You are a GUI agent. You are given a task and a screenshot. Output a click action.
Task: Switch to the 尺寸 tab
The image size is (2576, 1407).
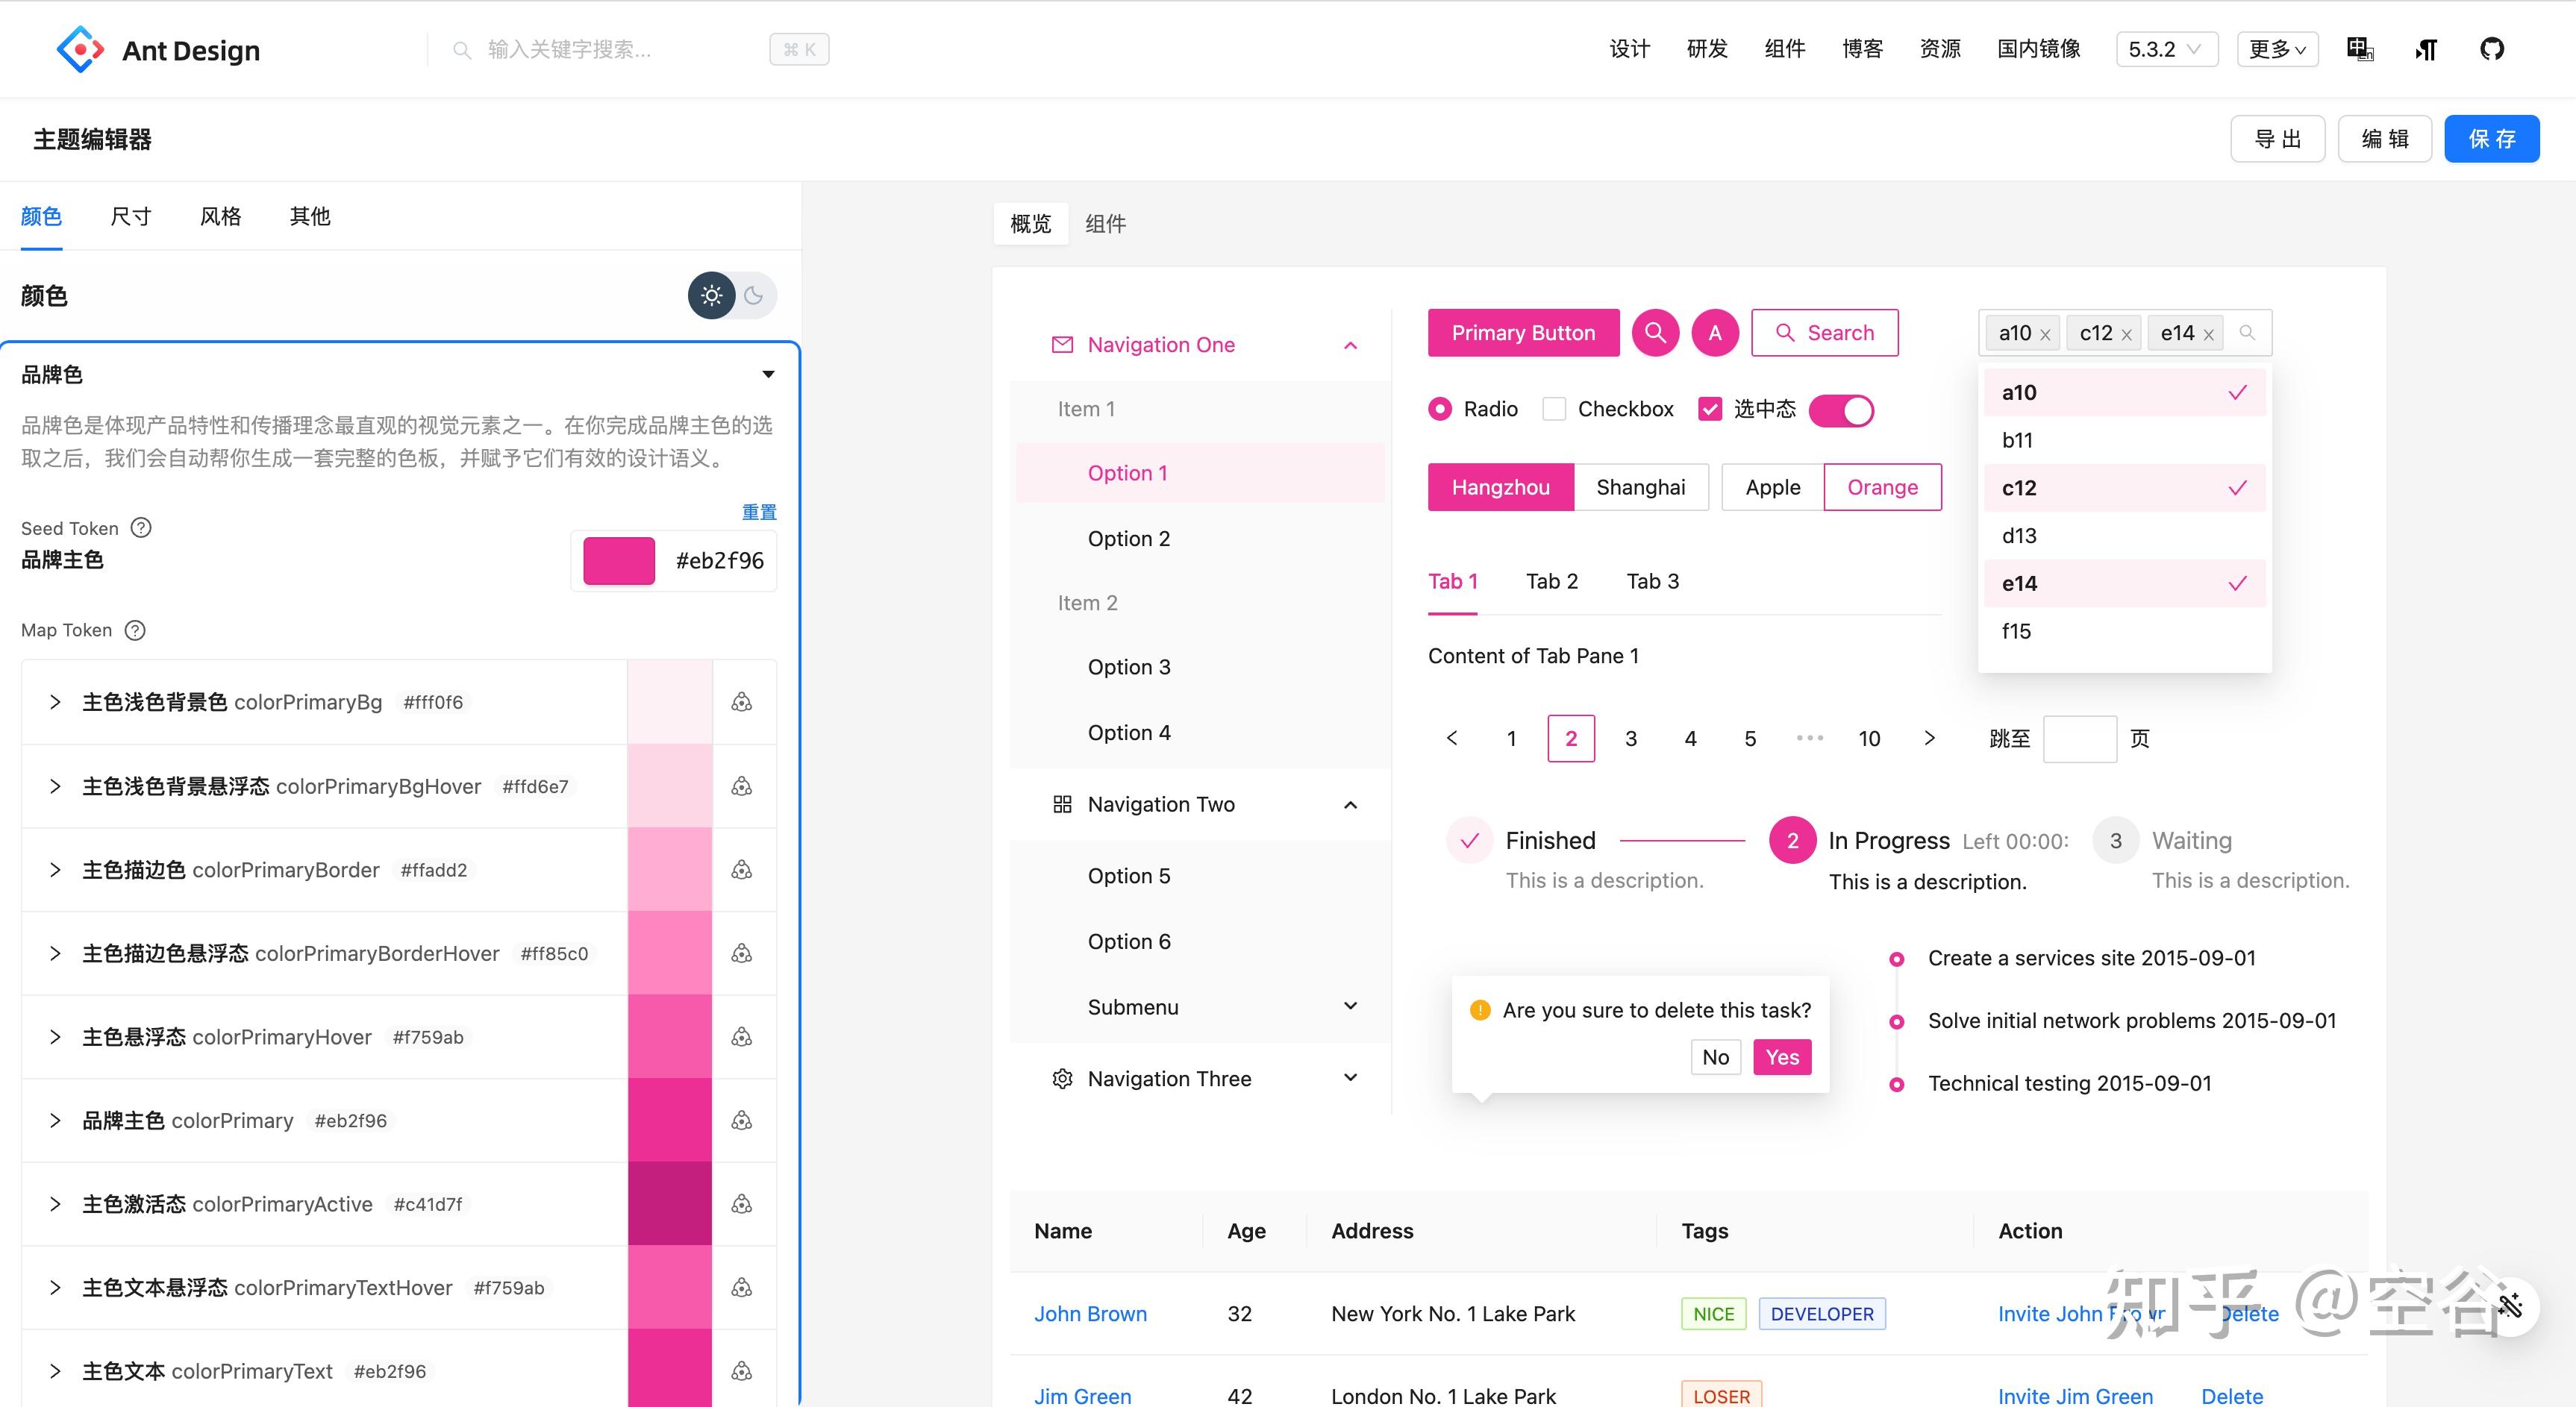click(131, 216)
